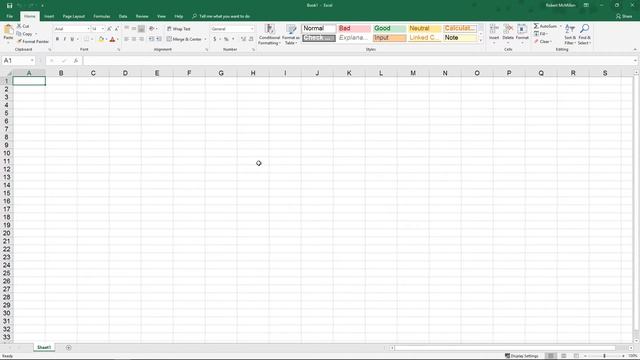Decrease font size with the smaller A
The image size is (640, 360).
click(x=116, y=29)
